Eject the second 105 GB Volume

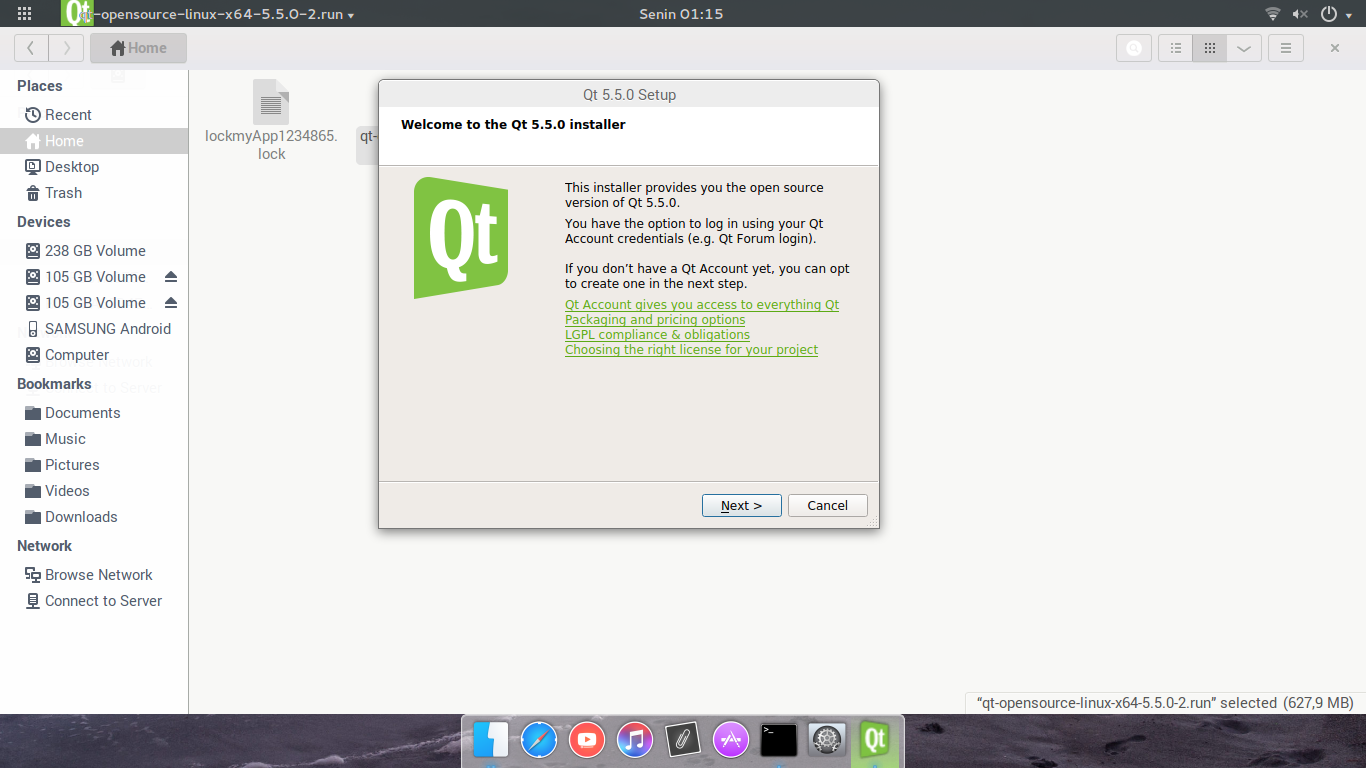(171, 303)
